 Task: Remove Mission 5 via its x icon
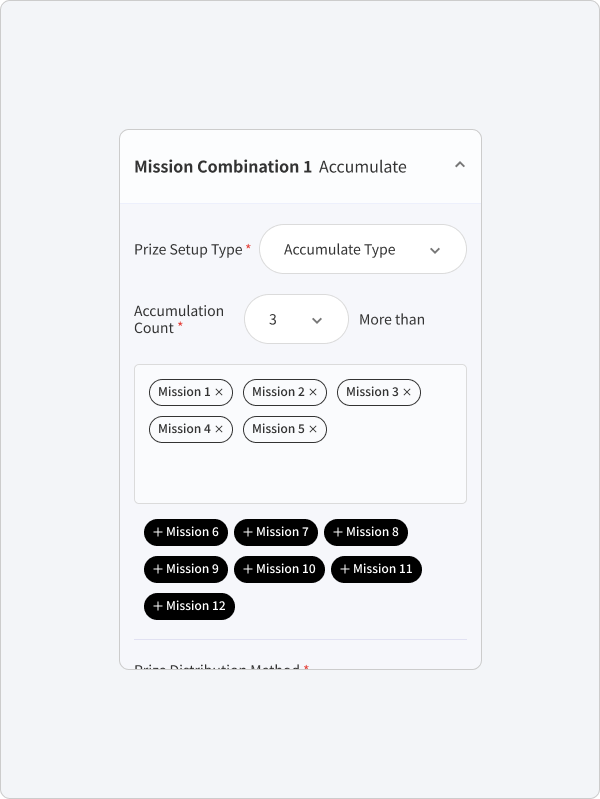313,430
